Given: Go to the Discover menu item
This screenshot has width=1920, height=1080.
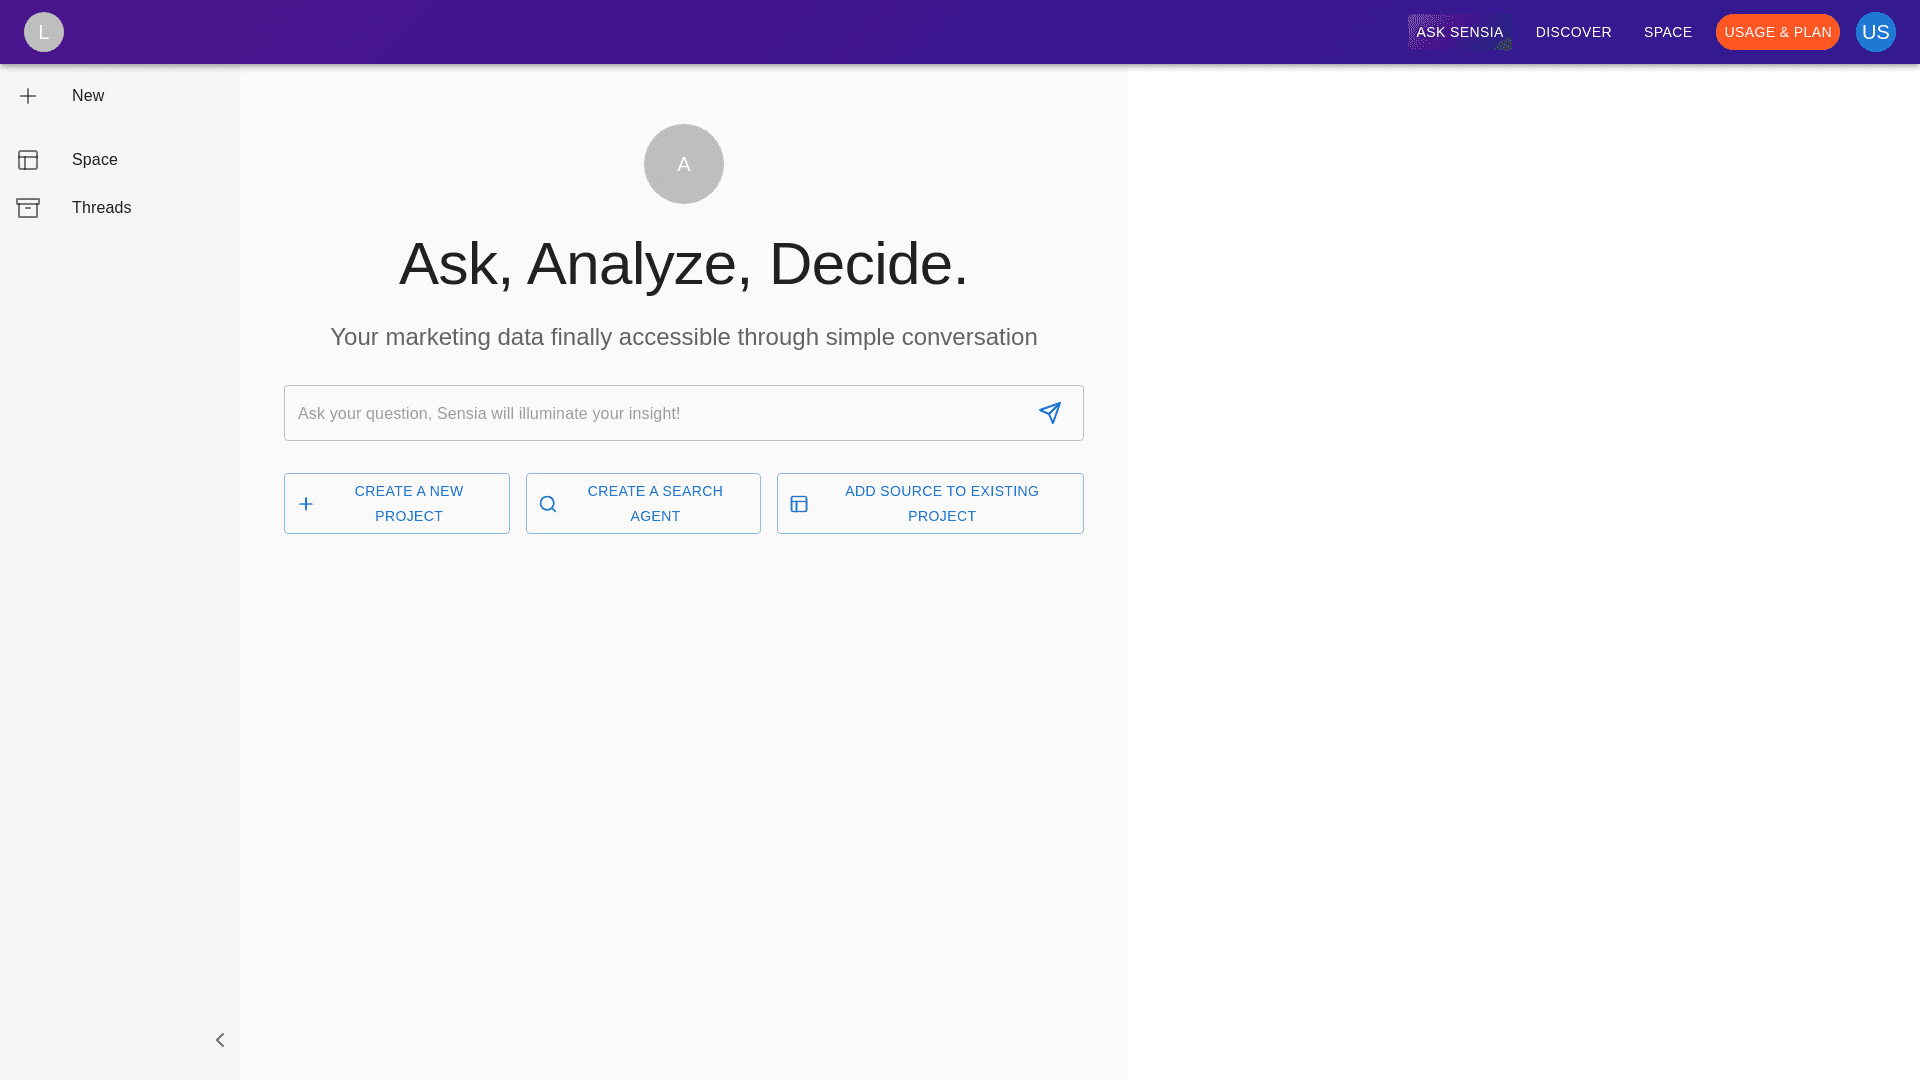Looking at the screenshot, I should tap(1573, 32).
